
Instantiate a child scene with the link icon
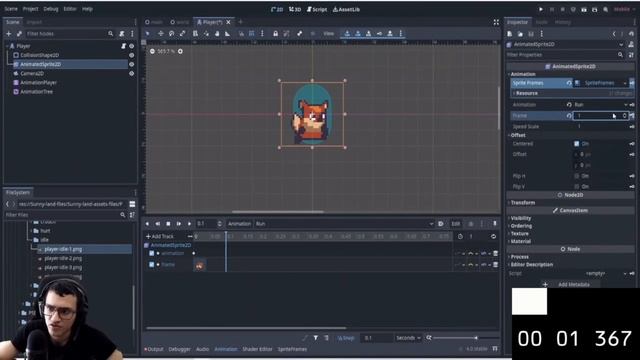click(19, 33)
